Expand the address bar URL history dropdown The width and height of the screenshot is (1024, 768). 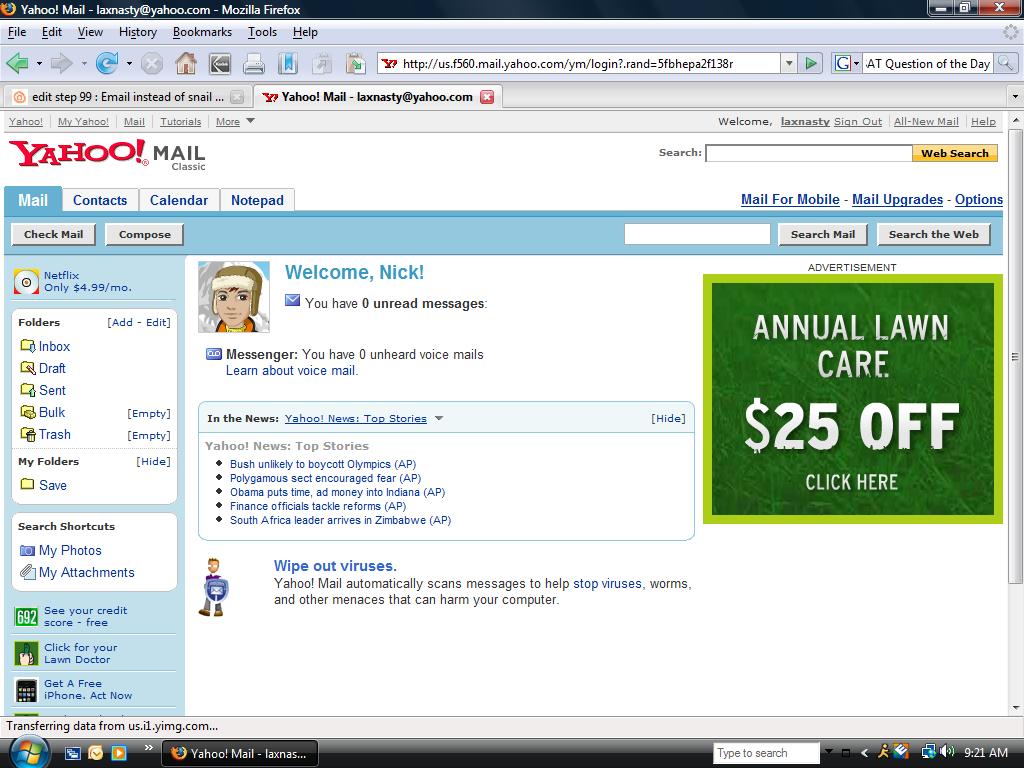pos(789,63)
